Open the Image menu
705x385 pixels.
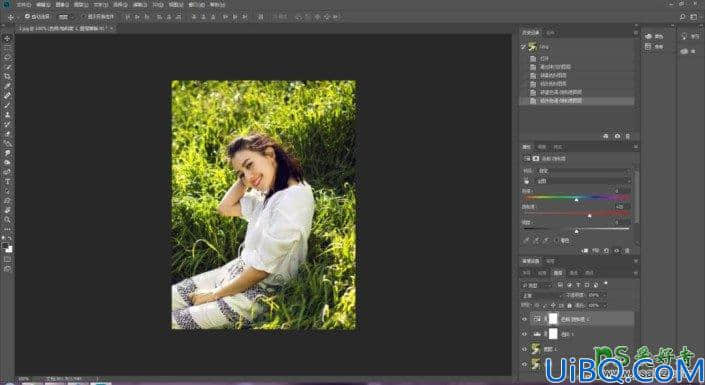pos(62,5)
